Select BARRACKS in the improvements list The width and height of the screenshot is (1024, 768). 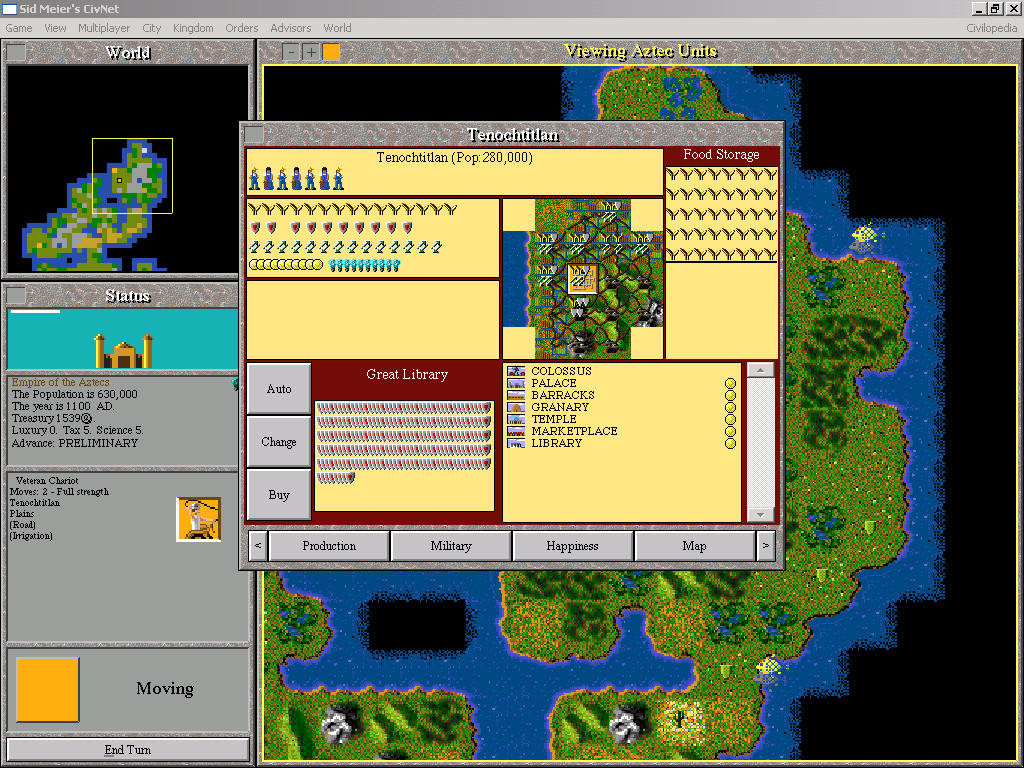point(563,395)
